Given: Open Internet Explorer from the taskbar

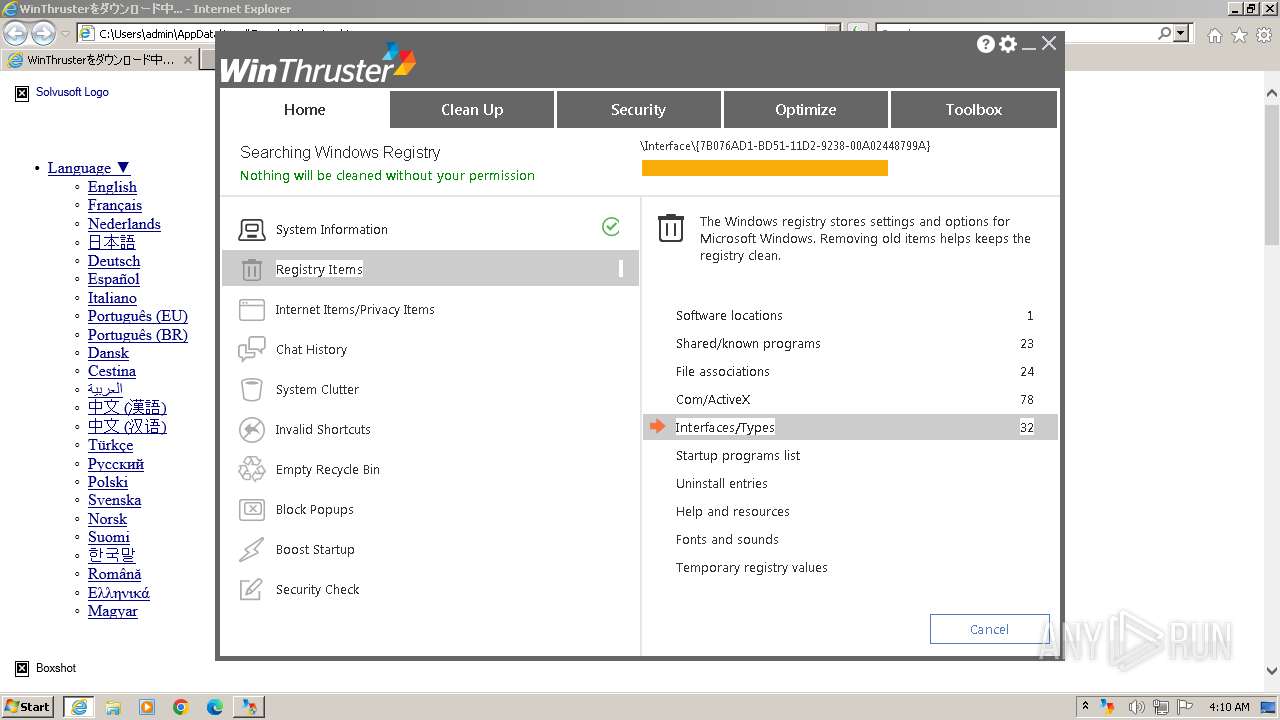Looking at the screenshot, I should pyautogui.click(x=78, y=707).
